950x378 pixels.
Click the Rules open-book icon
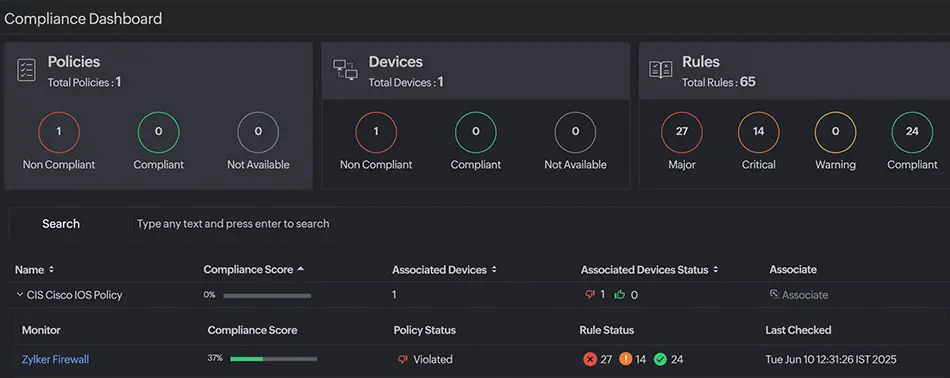point(660,70)
